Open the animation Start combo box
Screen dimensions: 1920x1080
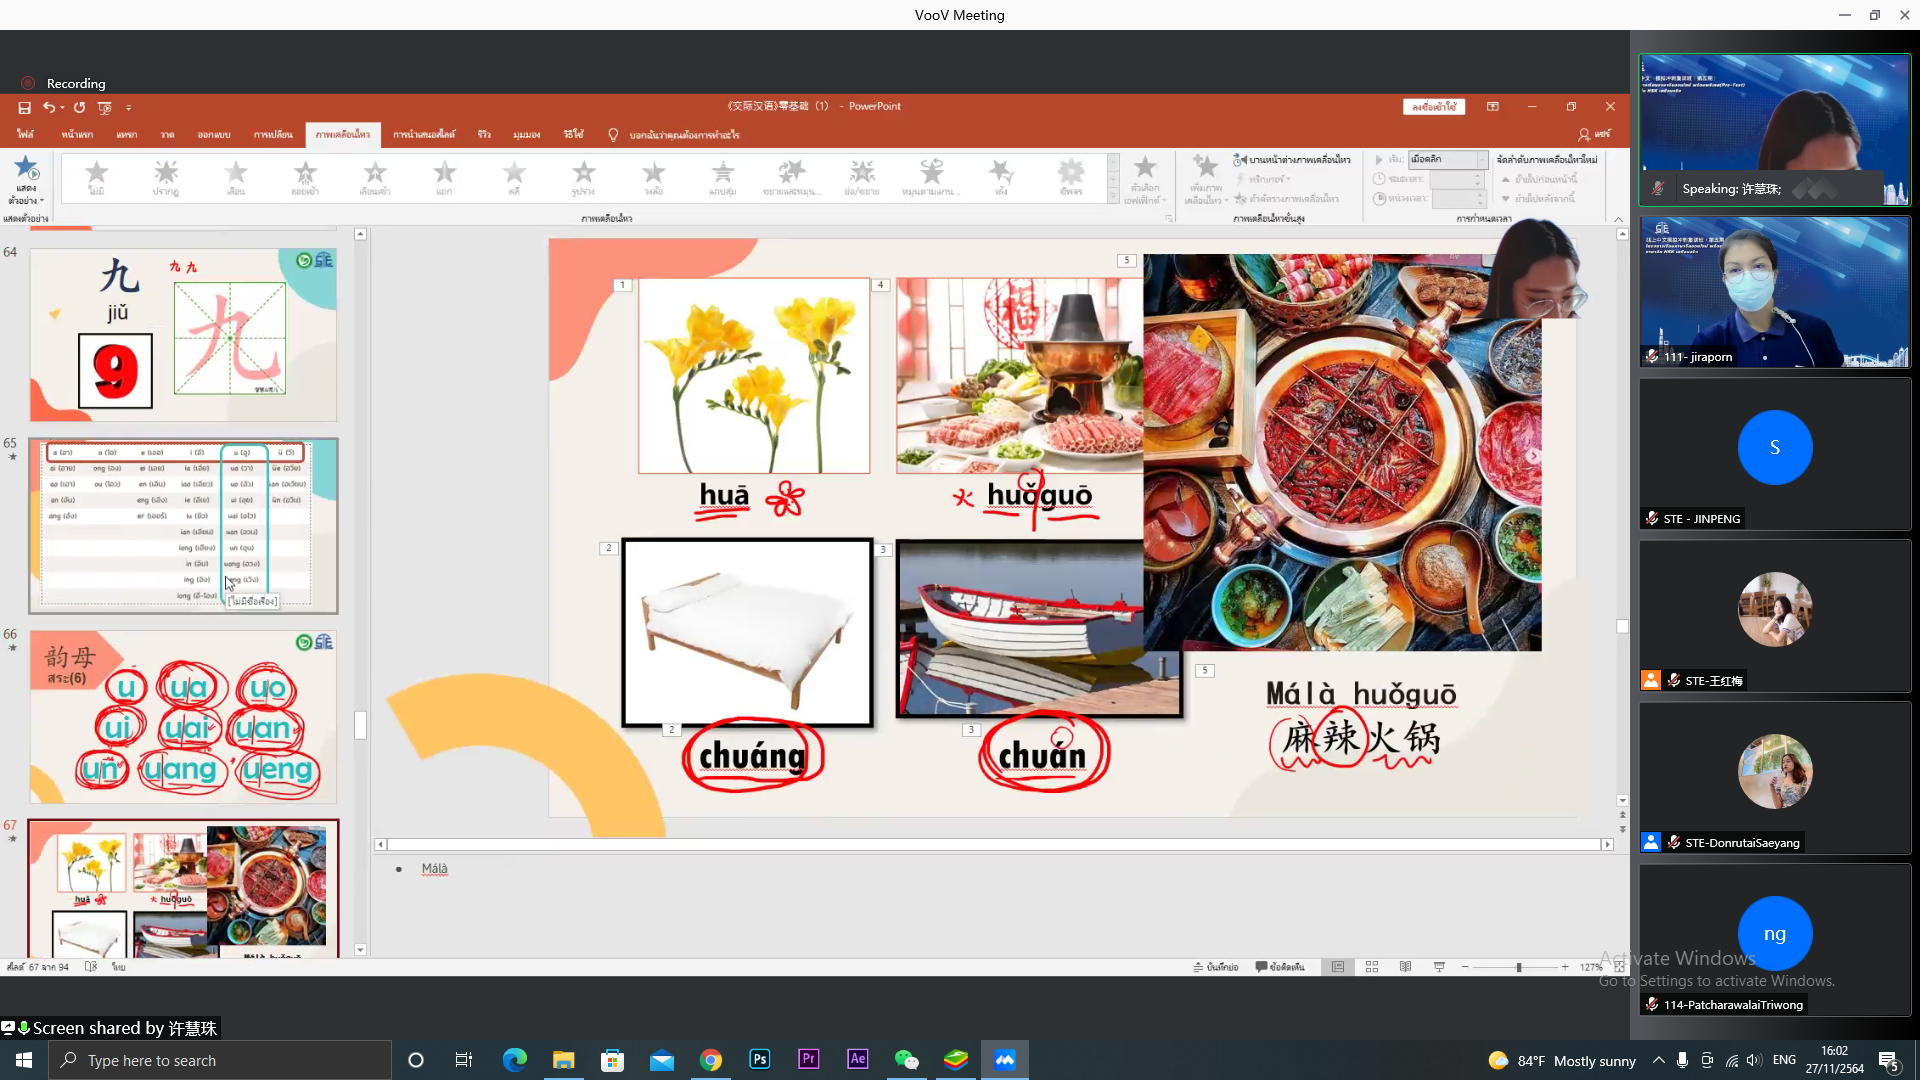(1448, 159)
